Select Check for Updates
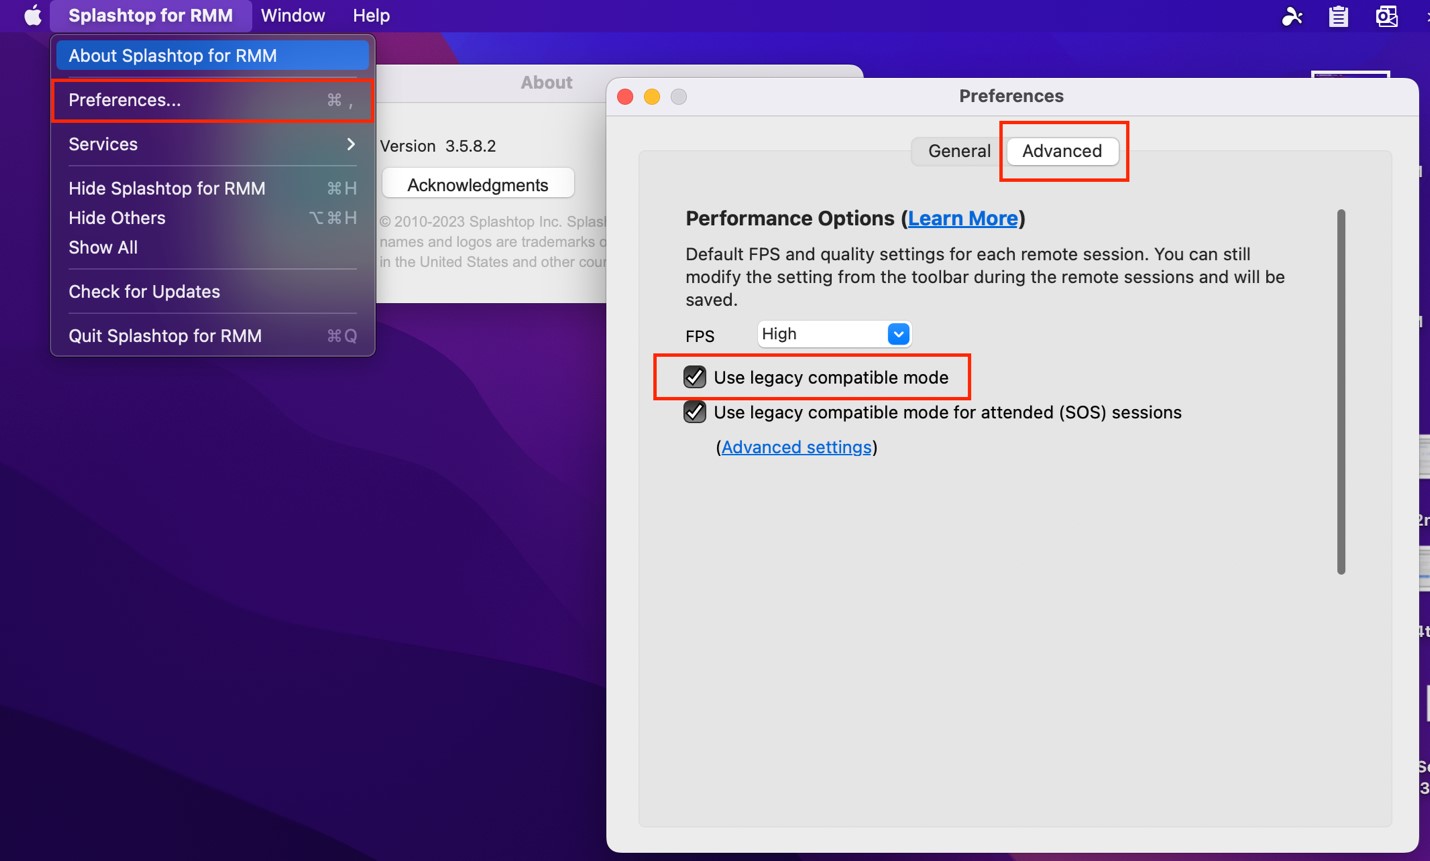Image resolution: width=1430 pixels, height=861 pixels. pyautogui.click(x=212, y=291)
